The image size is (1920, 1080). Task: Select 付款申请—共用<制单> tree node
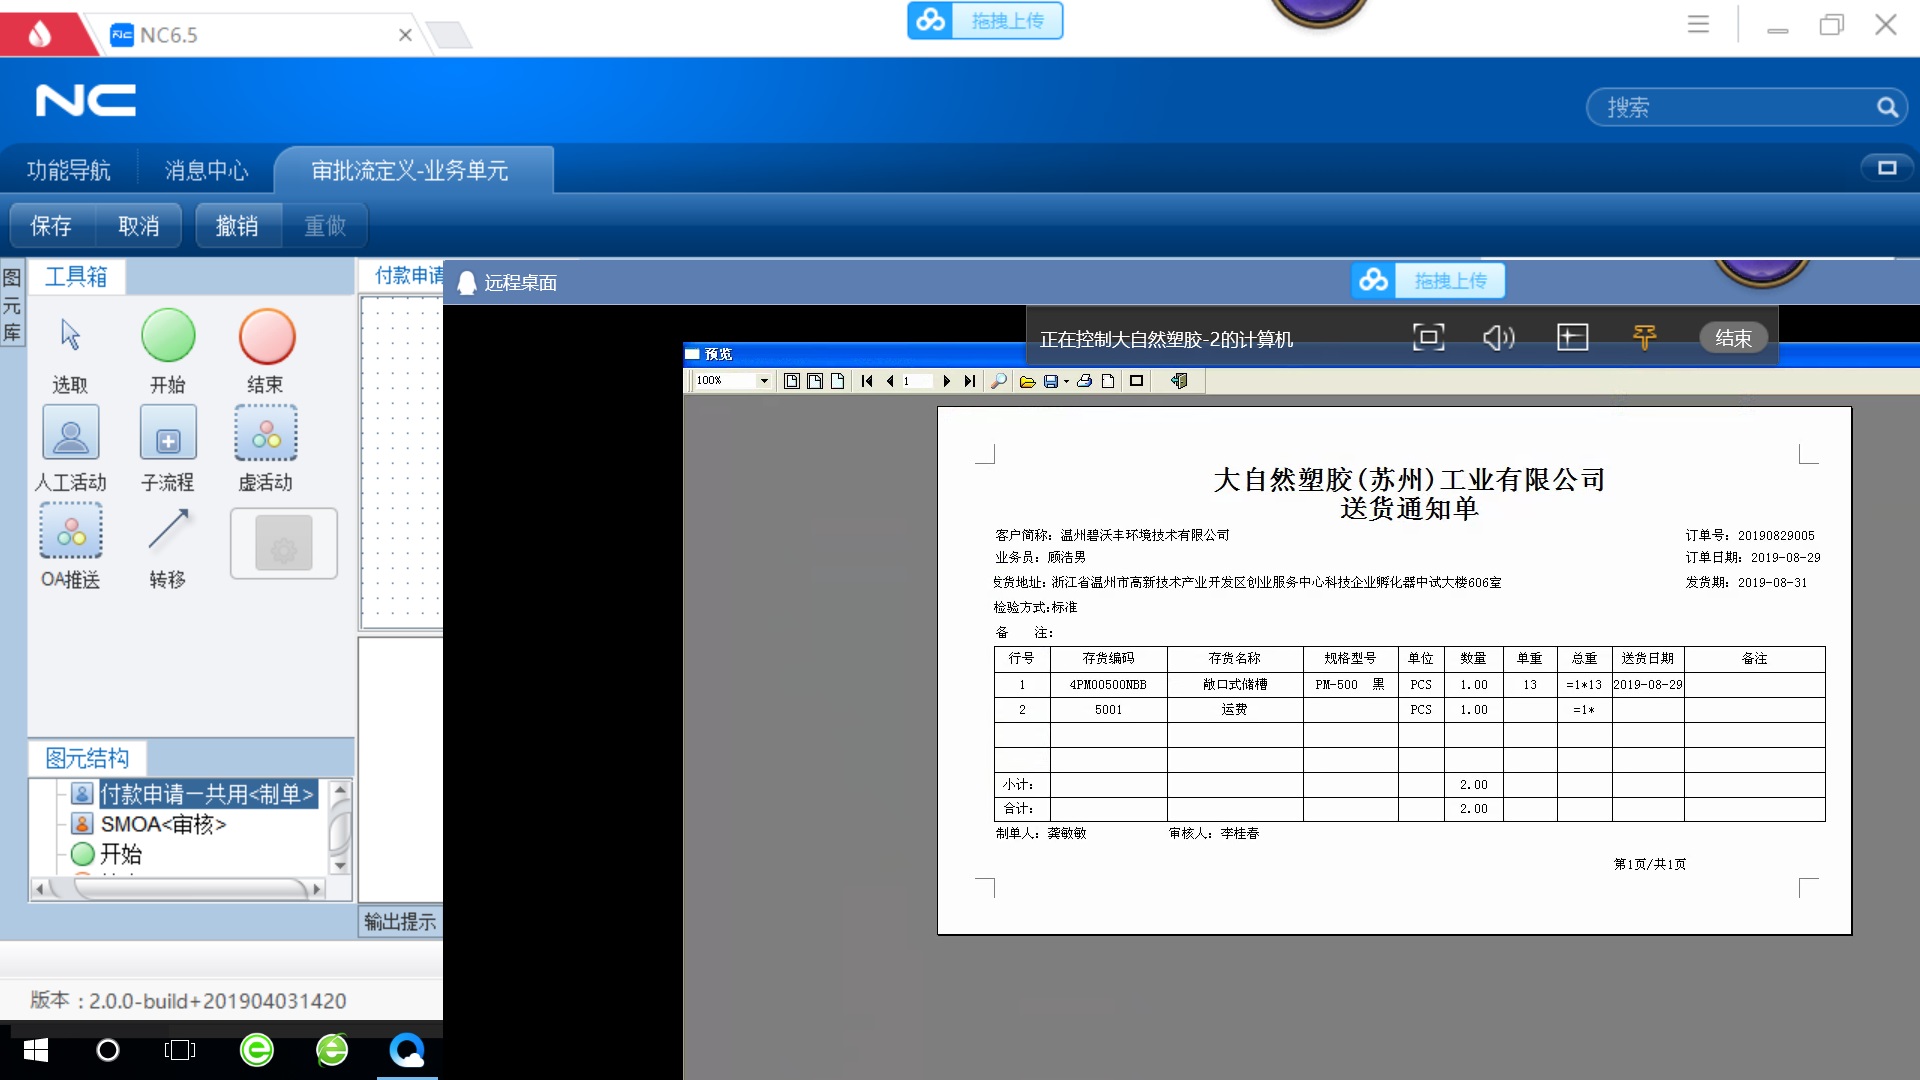207,794
